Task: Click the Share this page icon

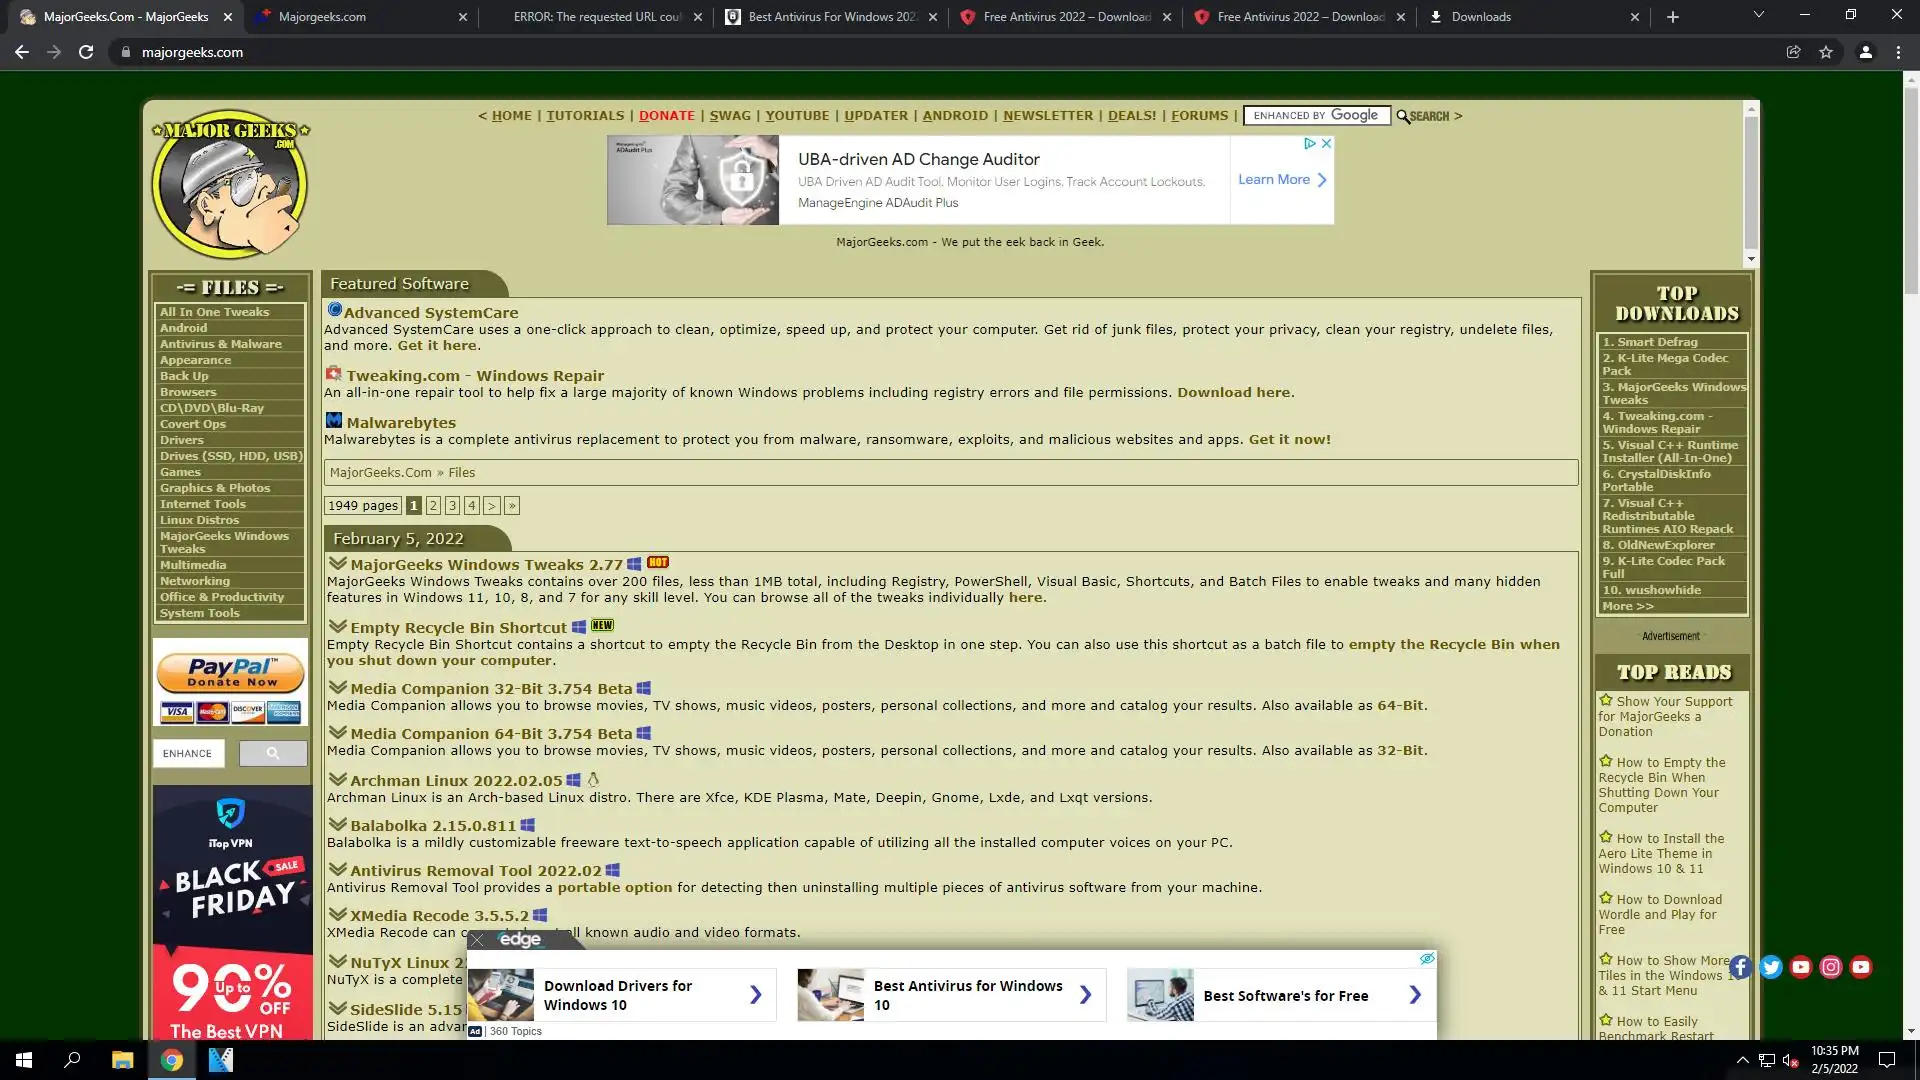Action: pyautogui.click(x=1793, y=52)
